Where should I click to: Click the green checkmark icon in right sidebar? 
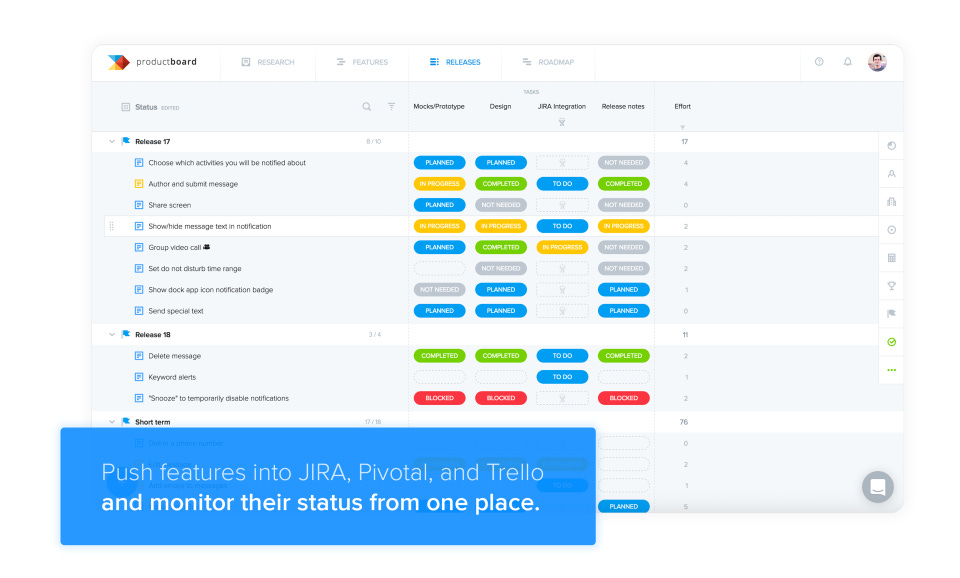point(891,342)
